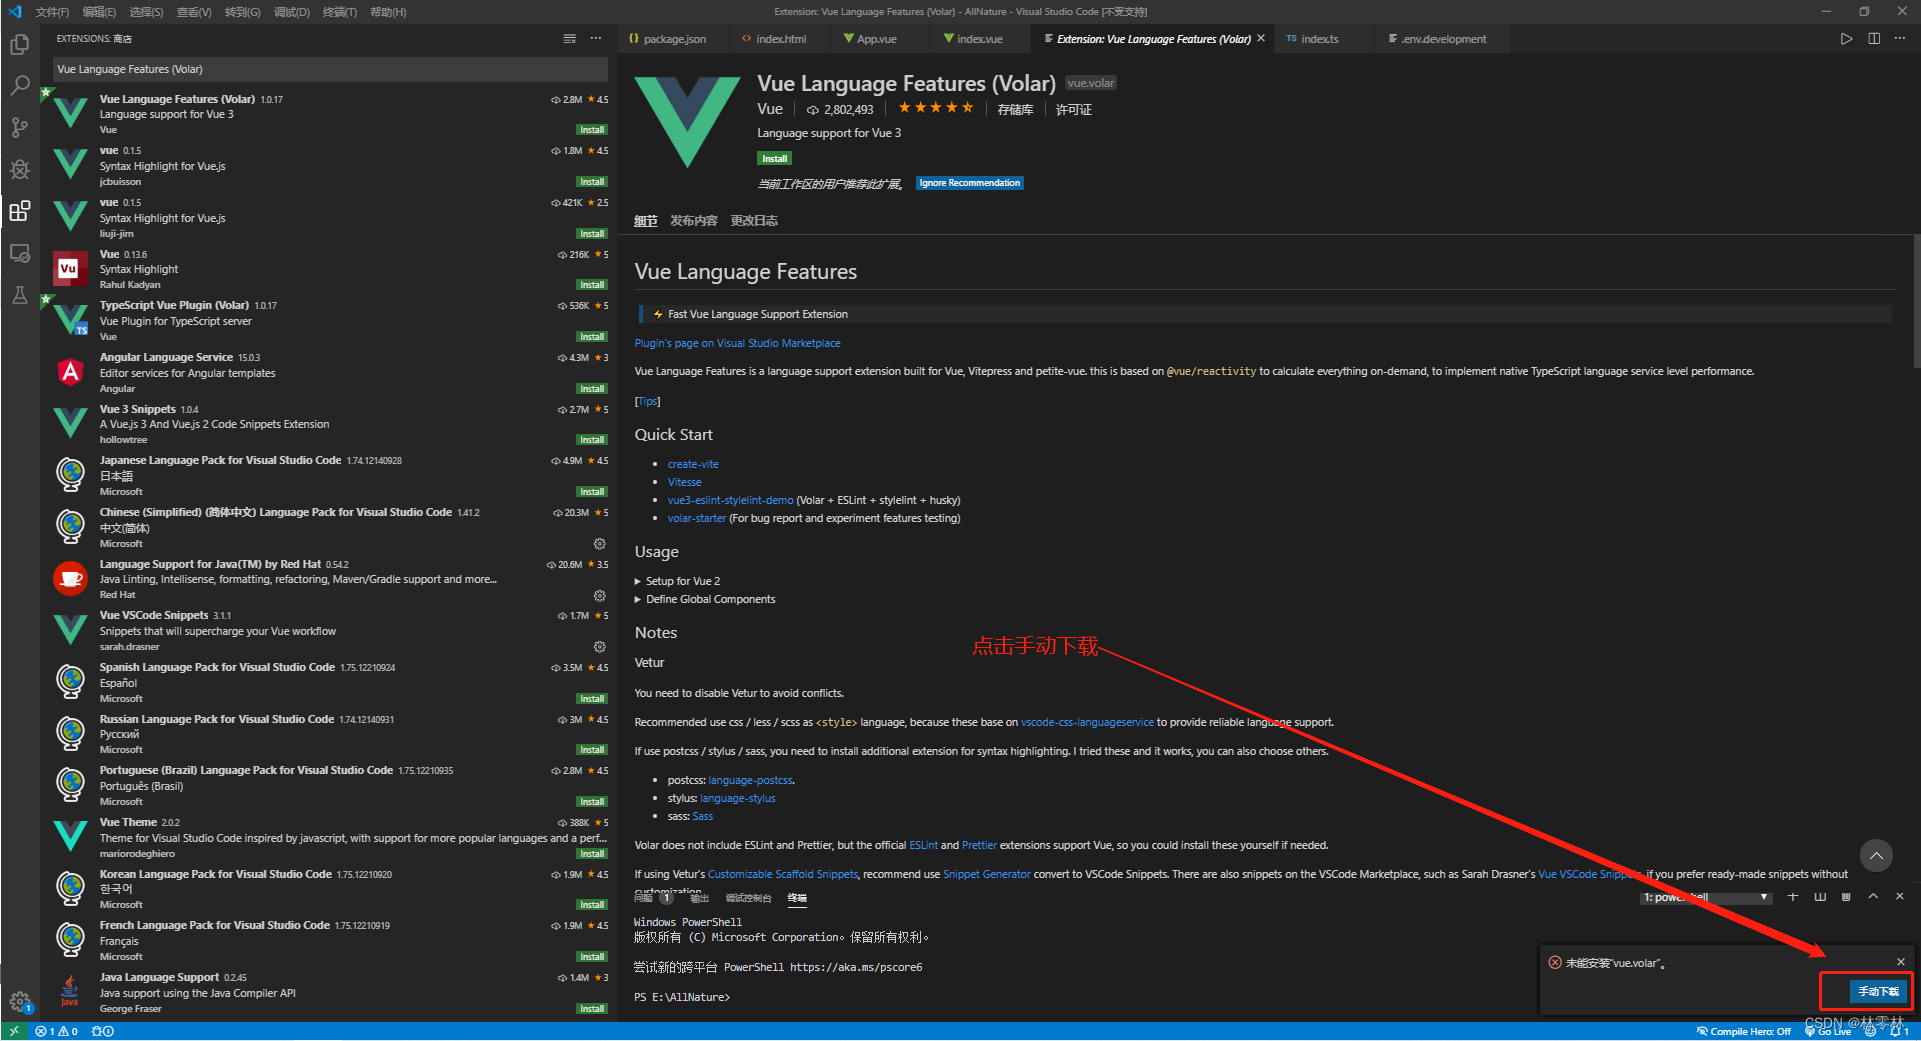1921x1041 pixels.
Task: Open the 帮助(H) menu
Action: click(x=388, y=12)
